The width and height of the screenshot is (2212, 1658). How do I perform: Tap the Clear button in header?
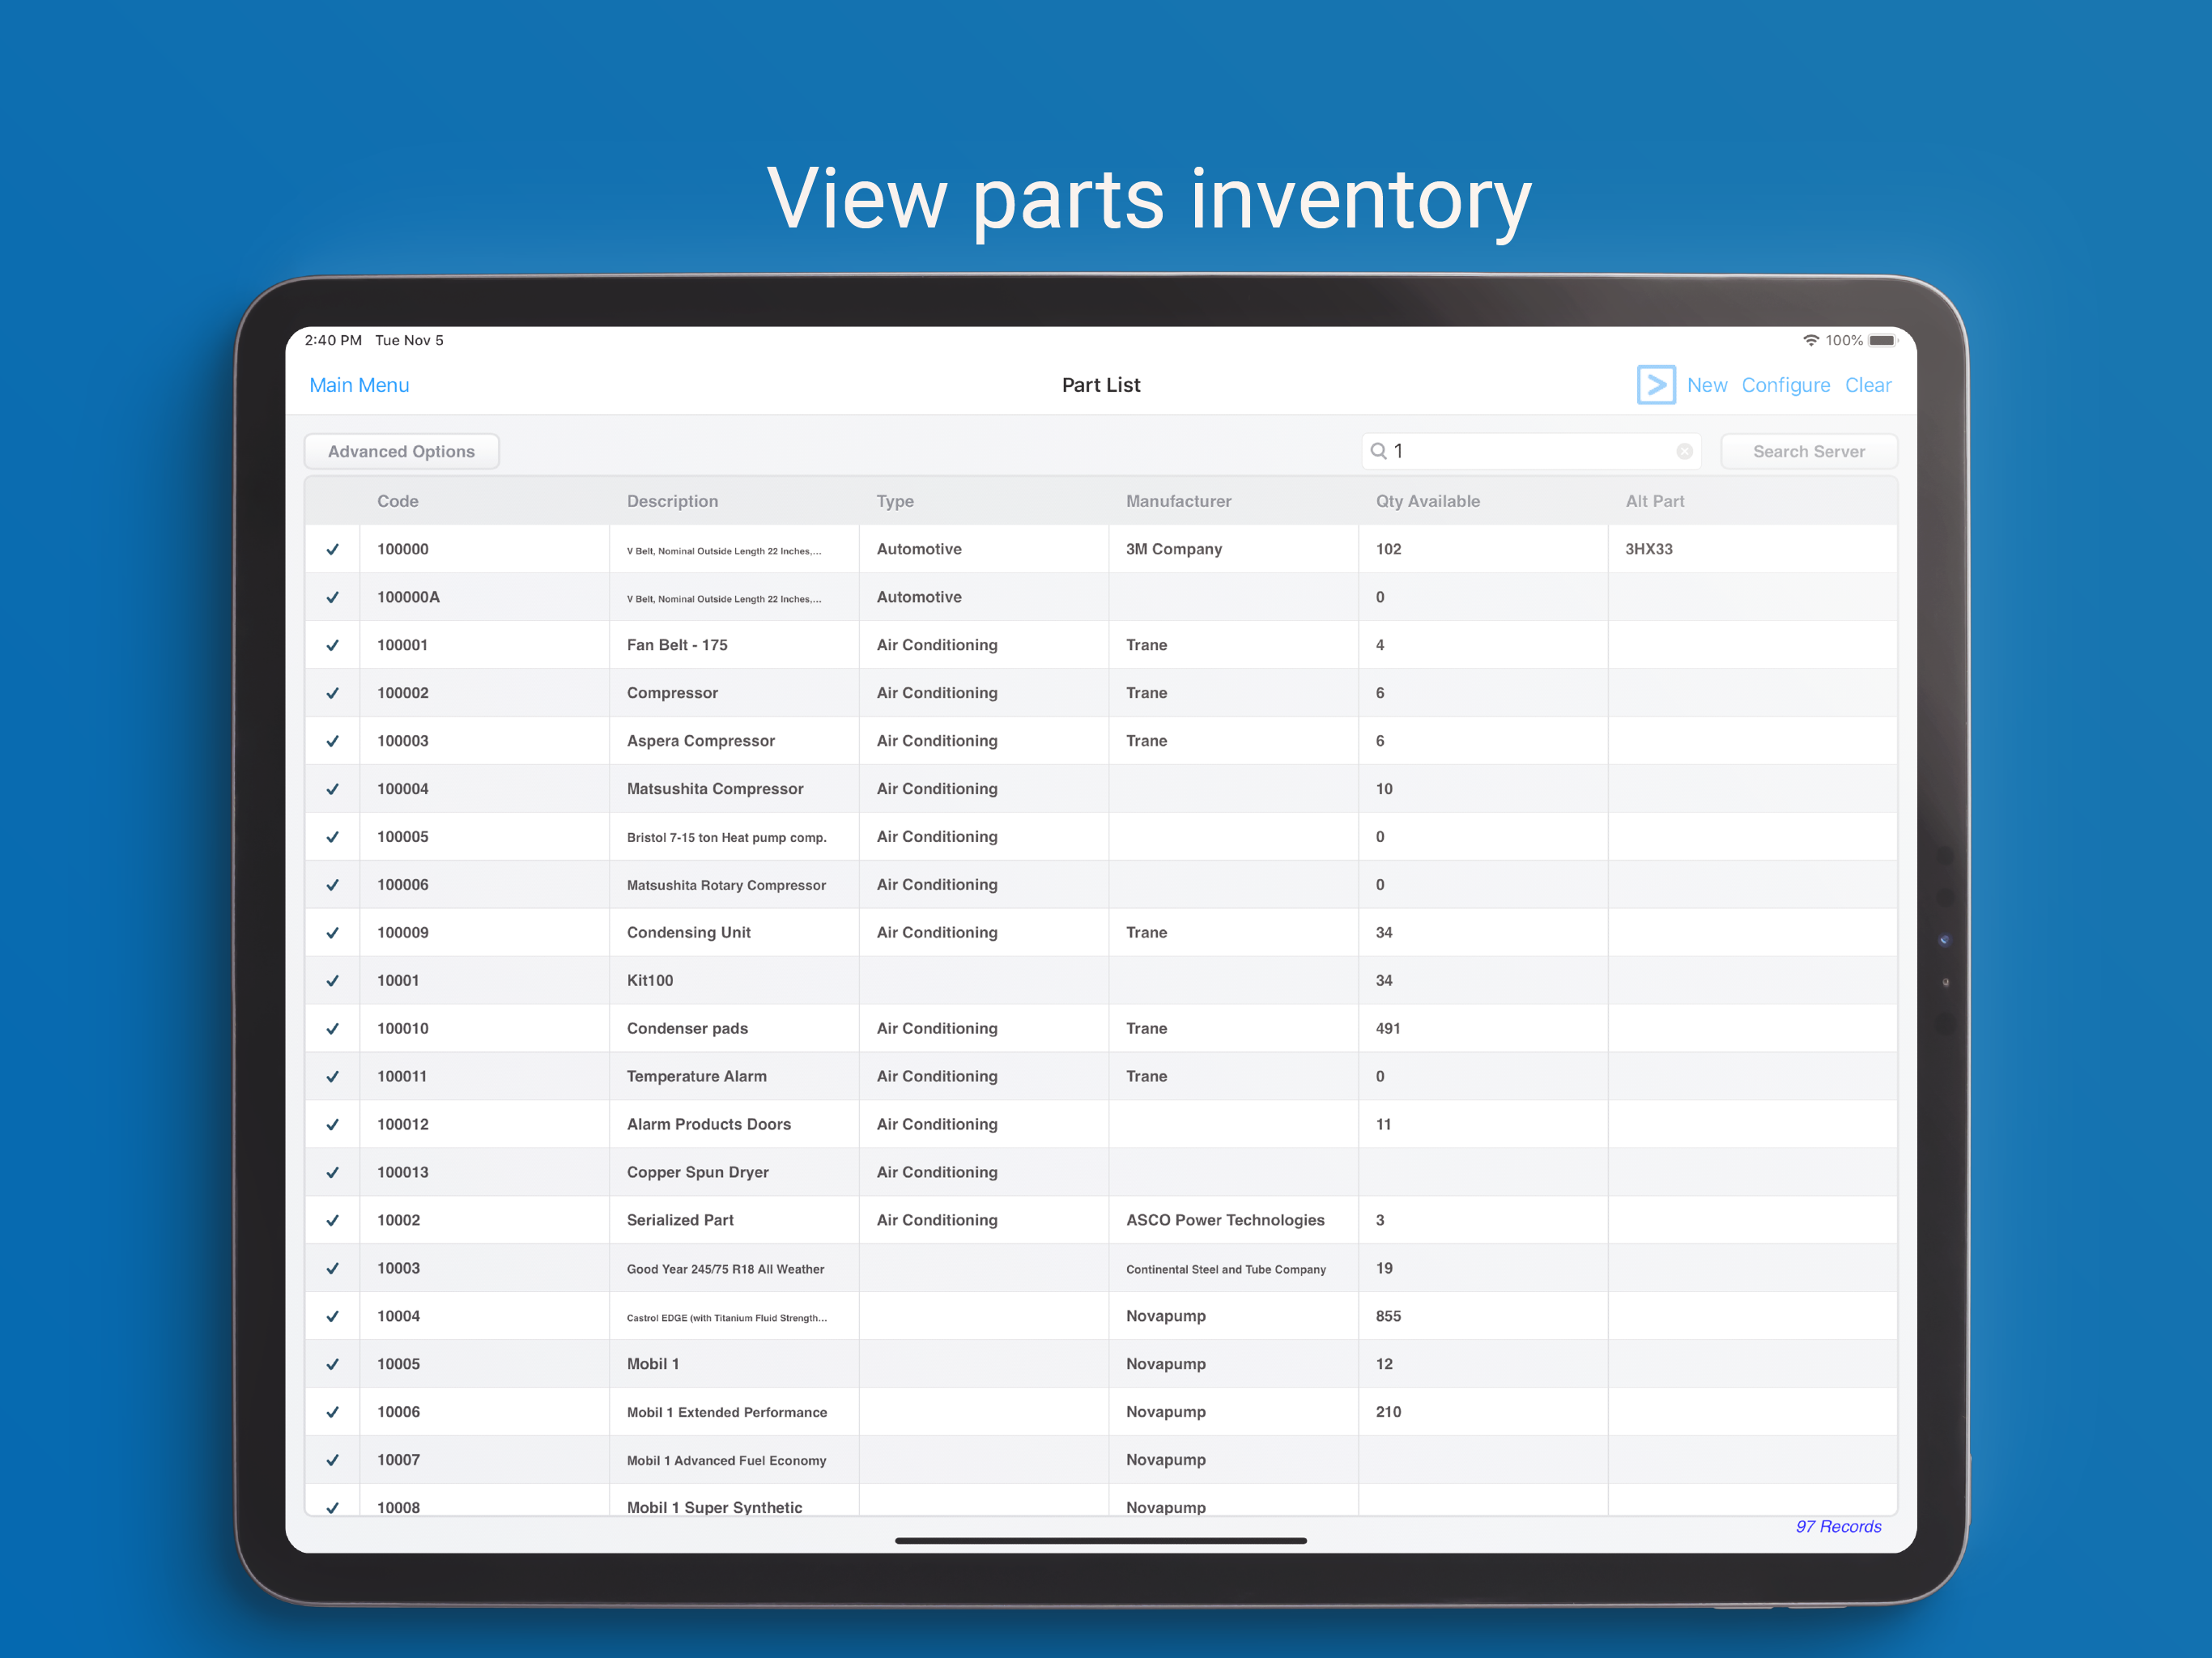click(1867, 385)
